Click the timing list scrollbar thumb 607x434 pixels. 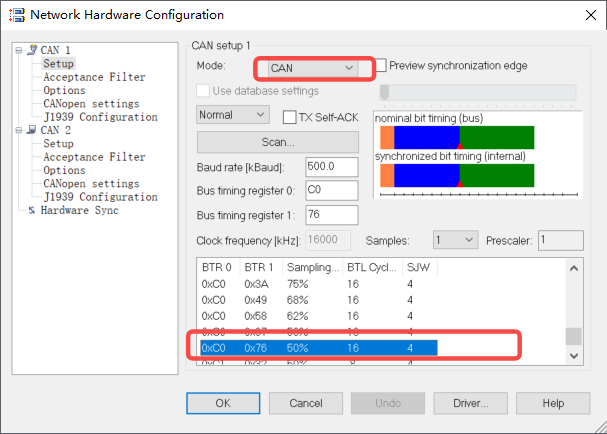[574, 336]
